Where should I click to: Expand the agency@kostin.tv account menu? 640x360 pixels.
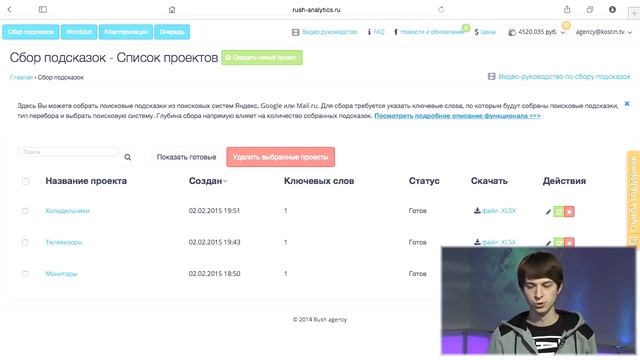(x=603, y=32)
